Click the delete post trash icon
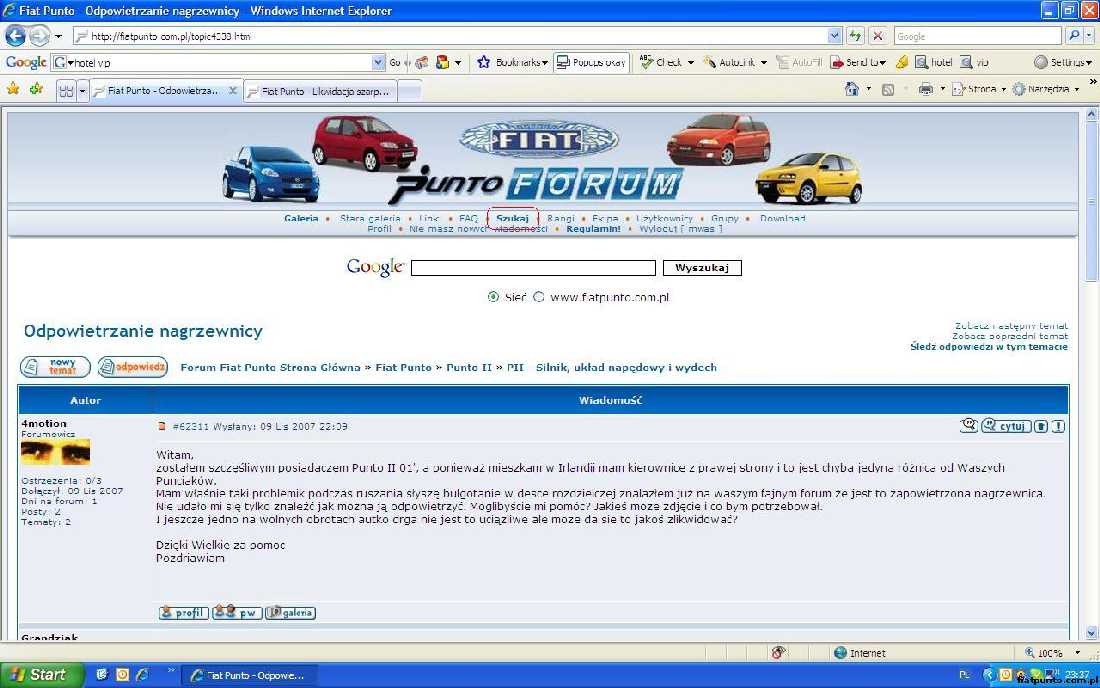The height and width of the screenshot is (688, 1100). 1041,426
